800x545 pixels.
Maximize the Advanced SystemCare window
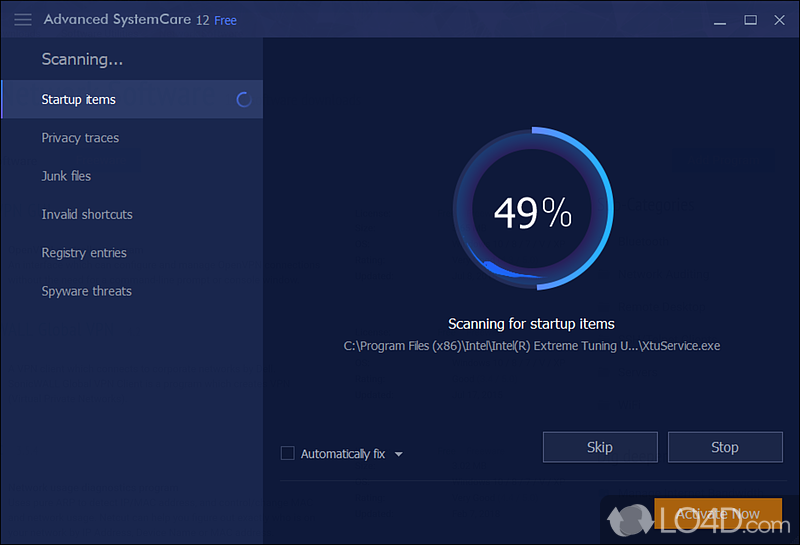[750, 20]
